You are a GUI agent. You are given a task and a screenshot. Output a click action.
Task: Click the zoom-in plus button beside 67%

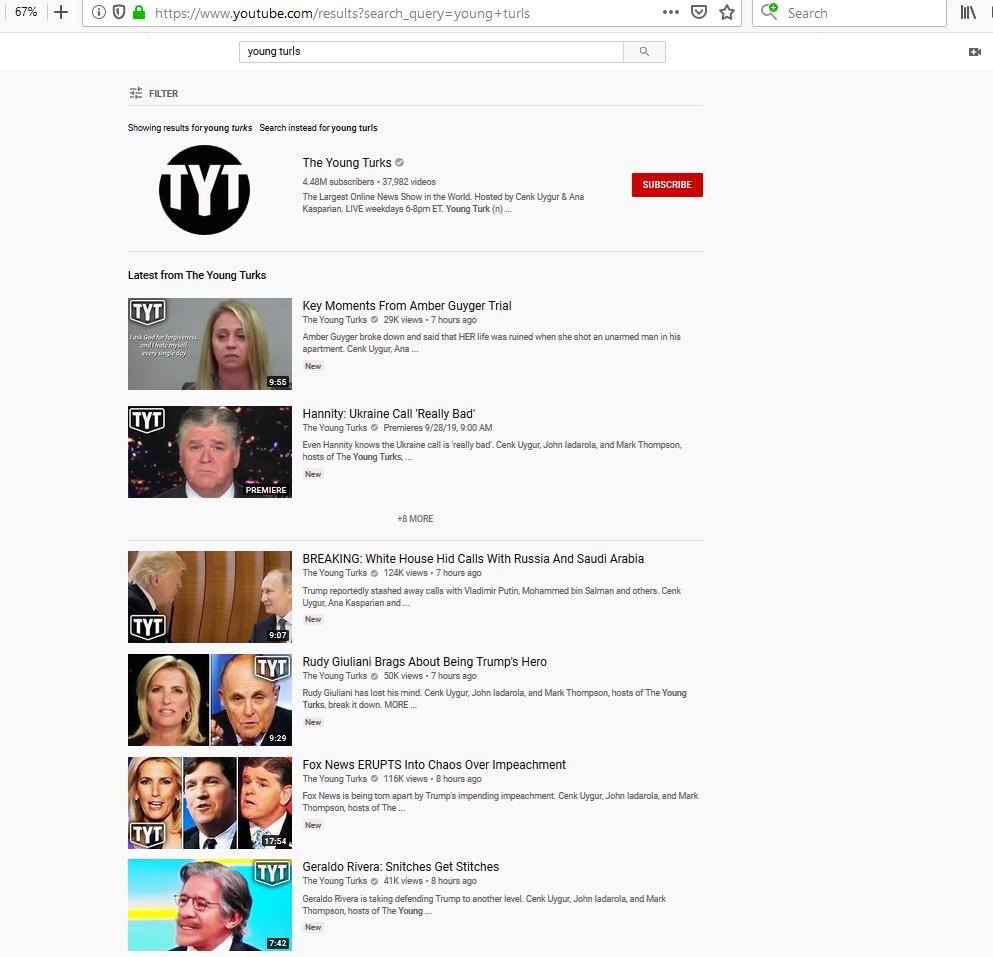pyautogui.click(x=61, y=12)
